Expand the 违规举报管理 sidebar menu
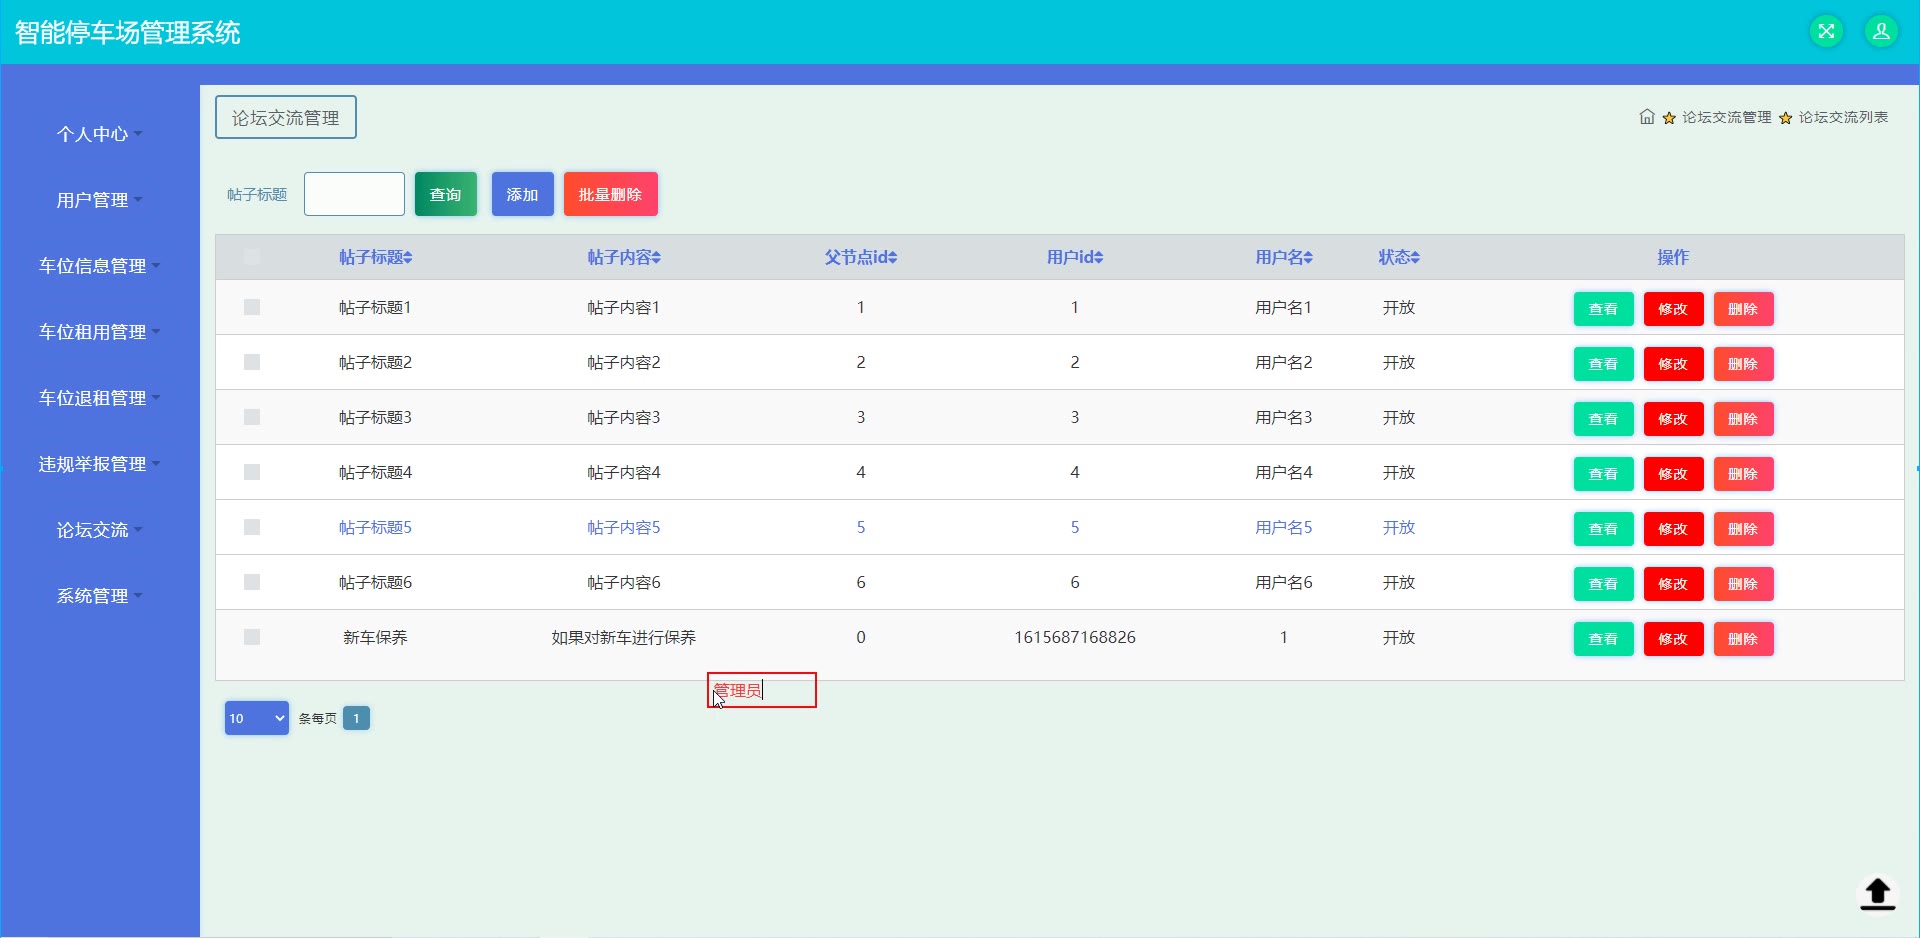 click(x=100, y=464)
